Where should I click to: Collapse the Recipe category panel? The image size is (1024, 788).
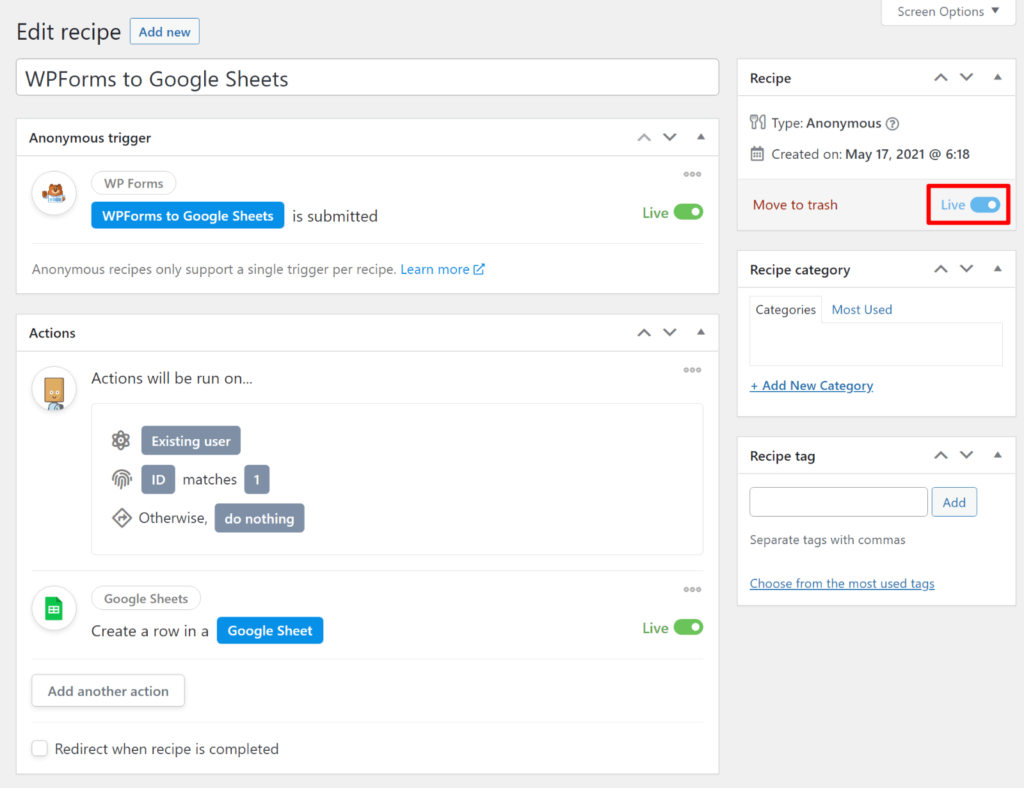[x=997, y=268]
